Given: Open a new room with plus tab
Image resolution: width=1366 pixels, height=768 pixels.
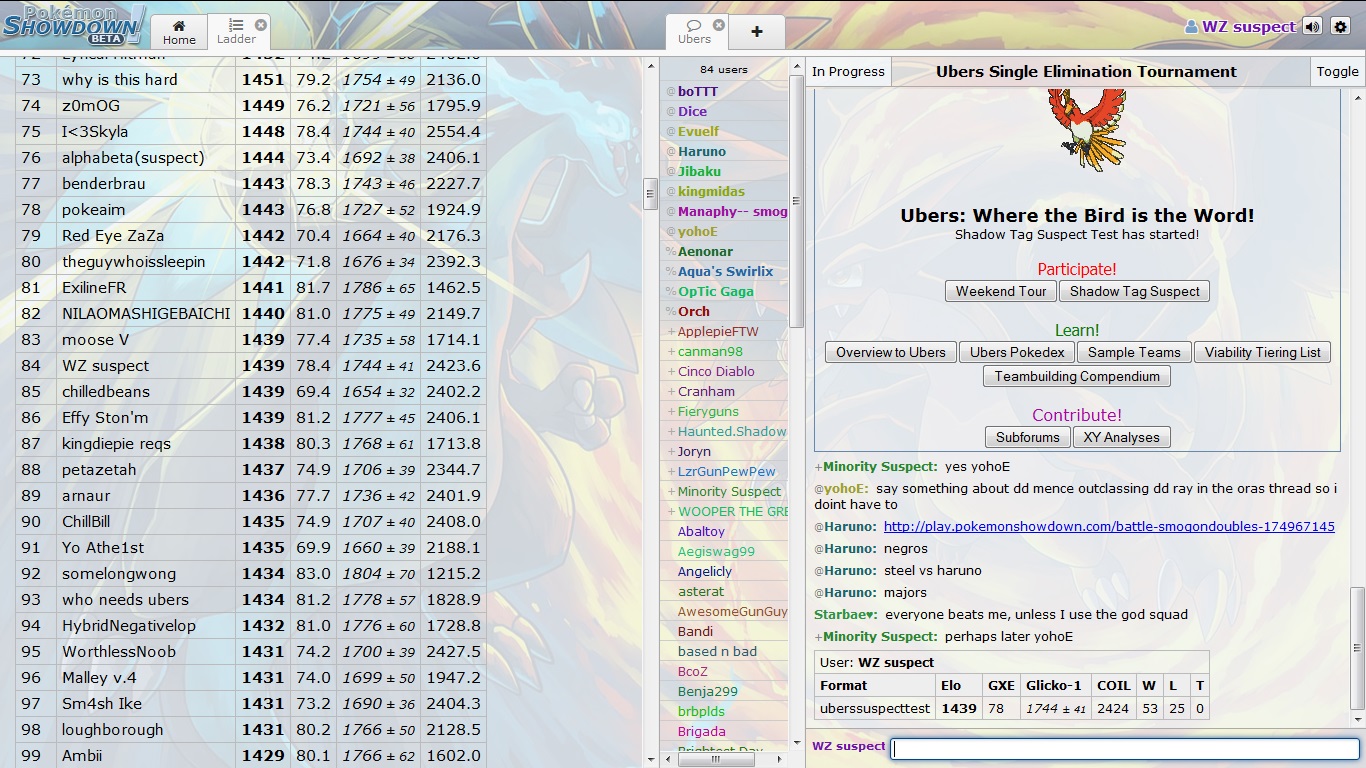Looking at the screenshot, I should click(x=757, y=32).
